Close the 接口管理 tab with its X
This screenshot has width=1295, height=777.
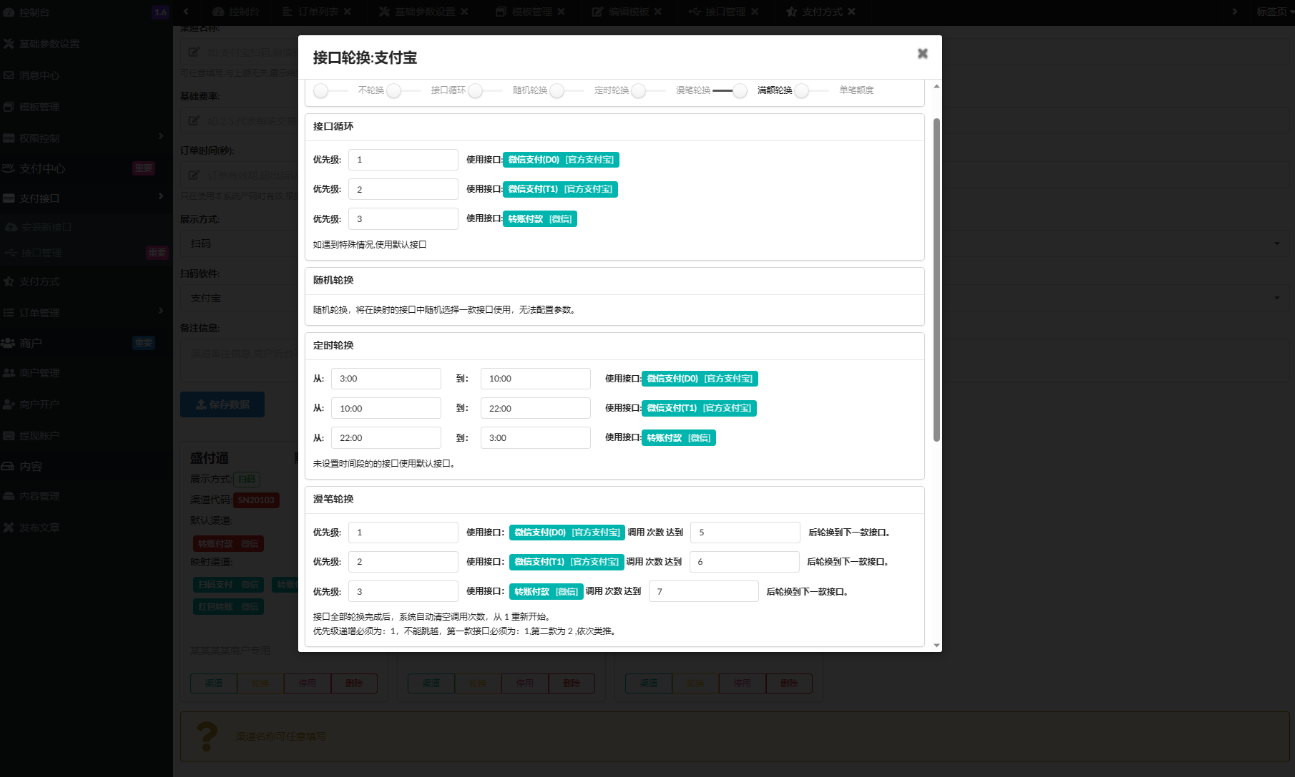(754, 12)
